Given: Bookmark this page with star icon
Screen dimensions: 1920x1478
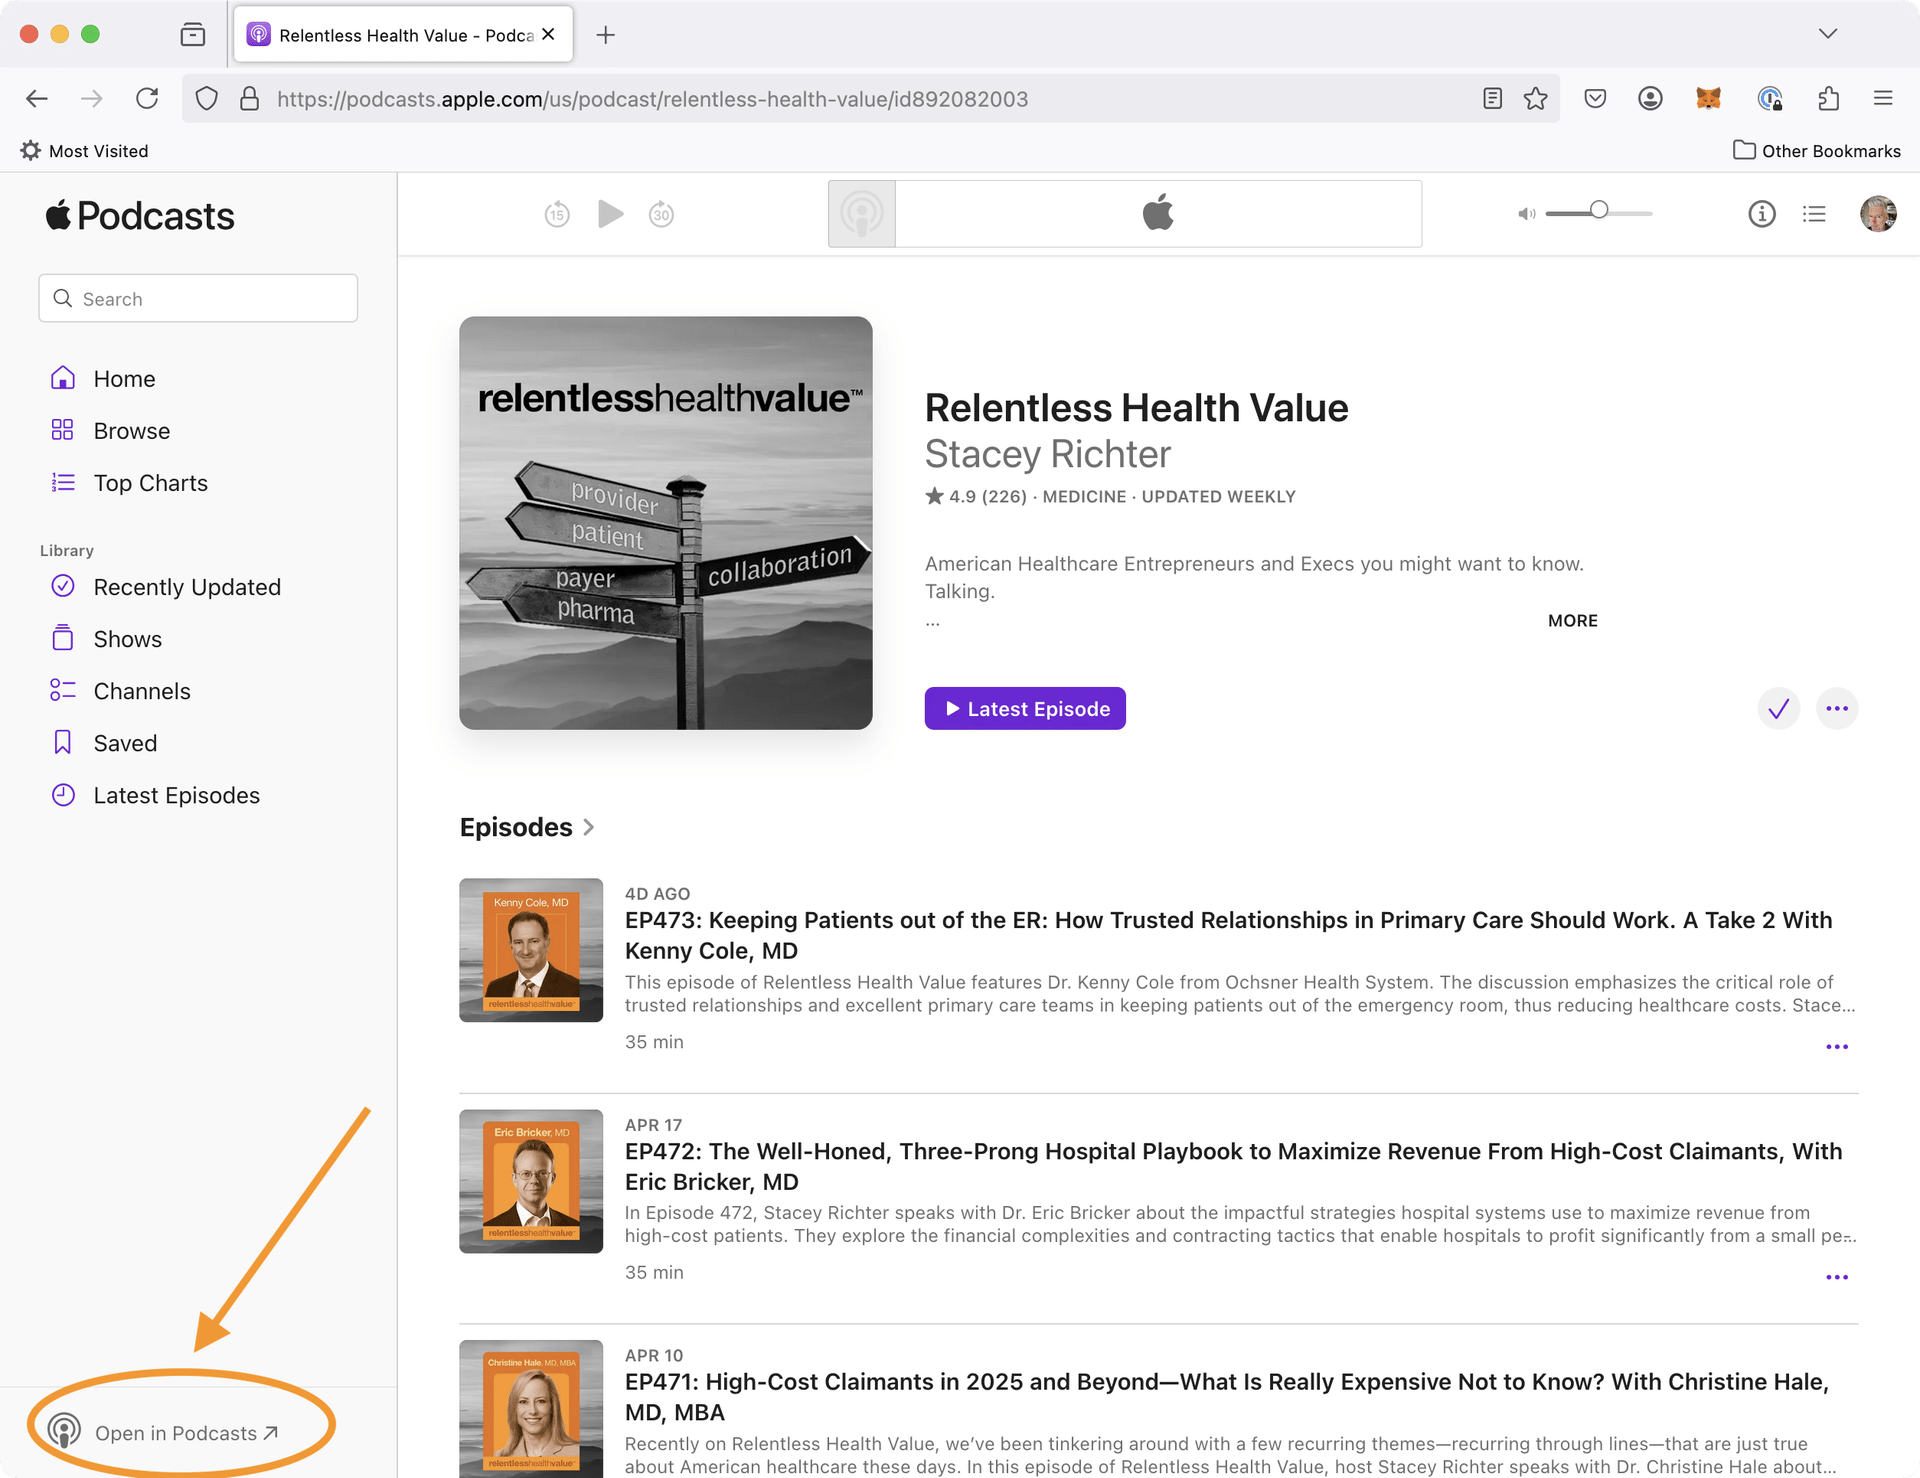Looking at the screenshot, I should [1536, 98].
